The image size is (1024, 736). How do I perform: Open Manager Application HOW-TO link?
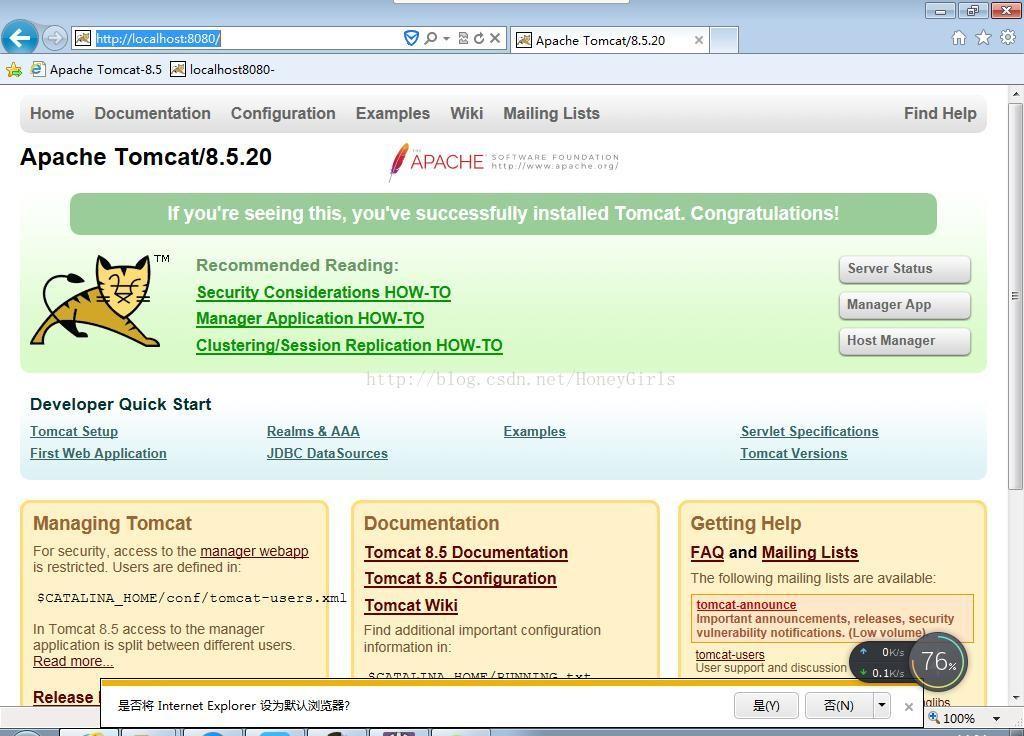pos(309,319)
